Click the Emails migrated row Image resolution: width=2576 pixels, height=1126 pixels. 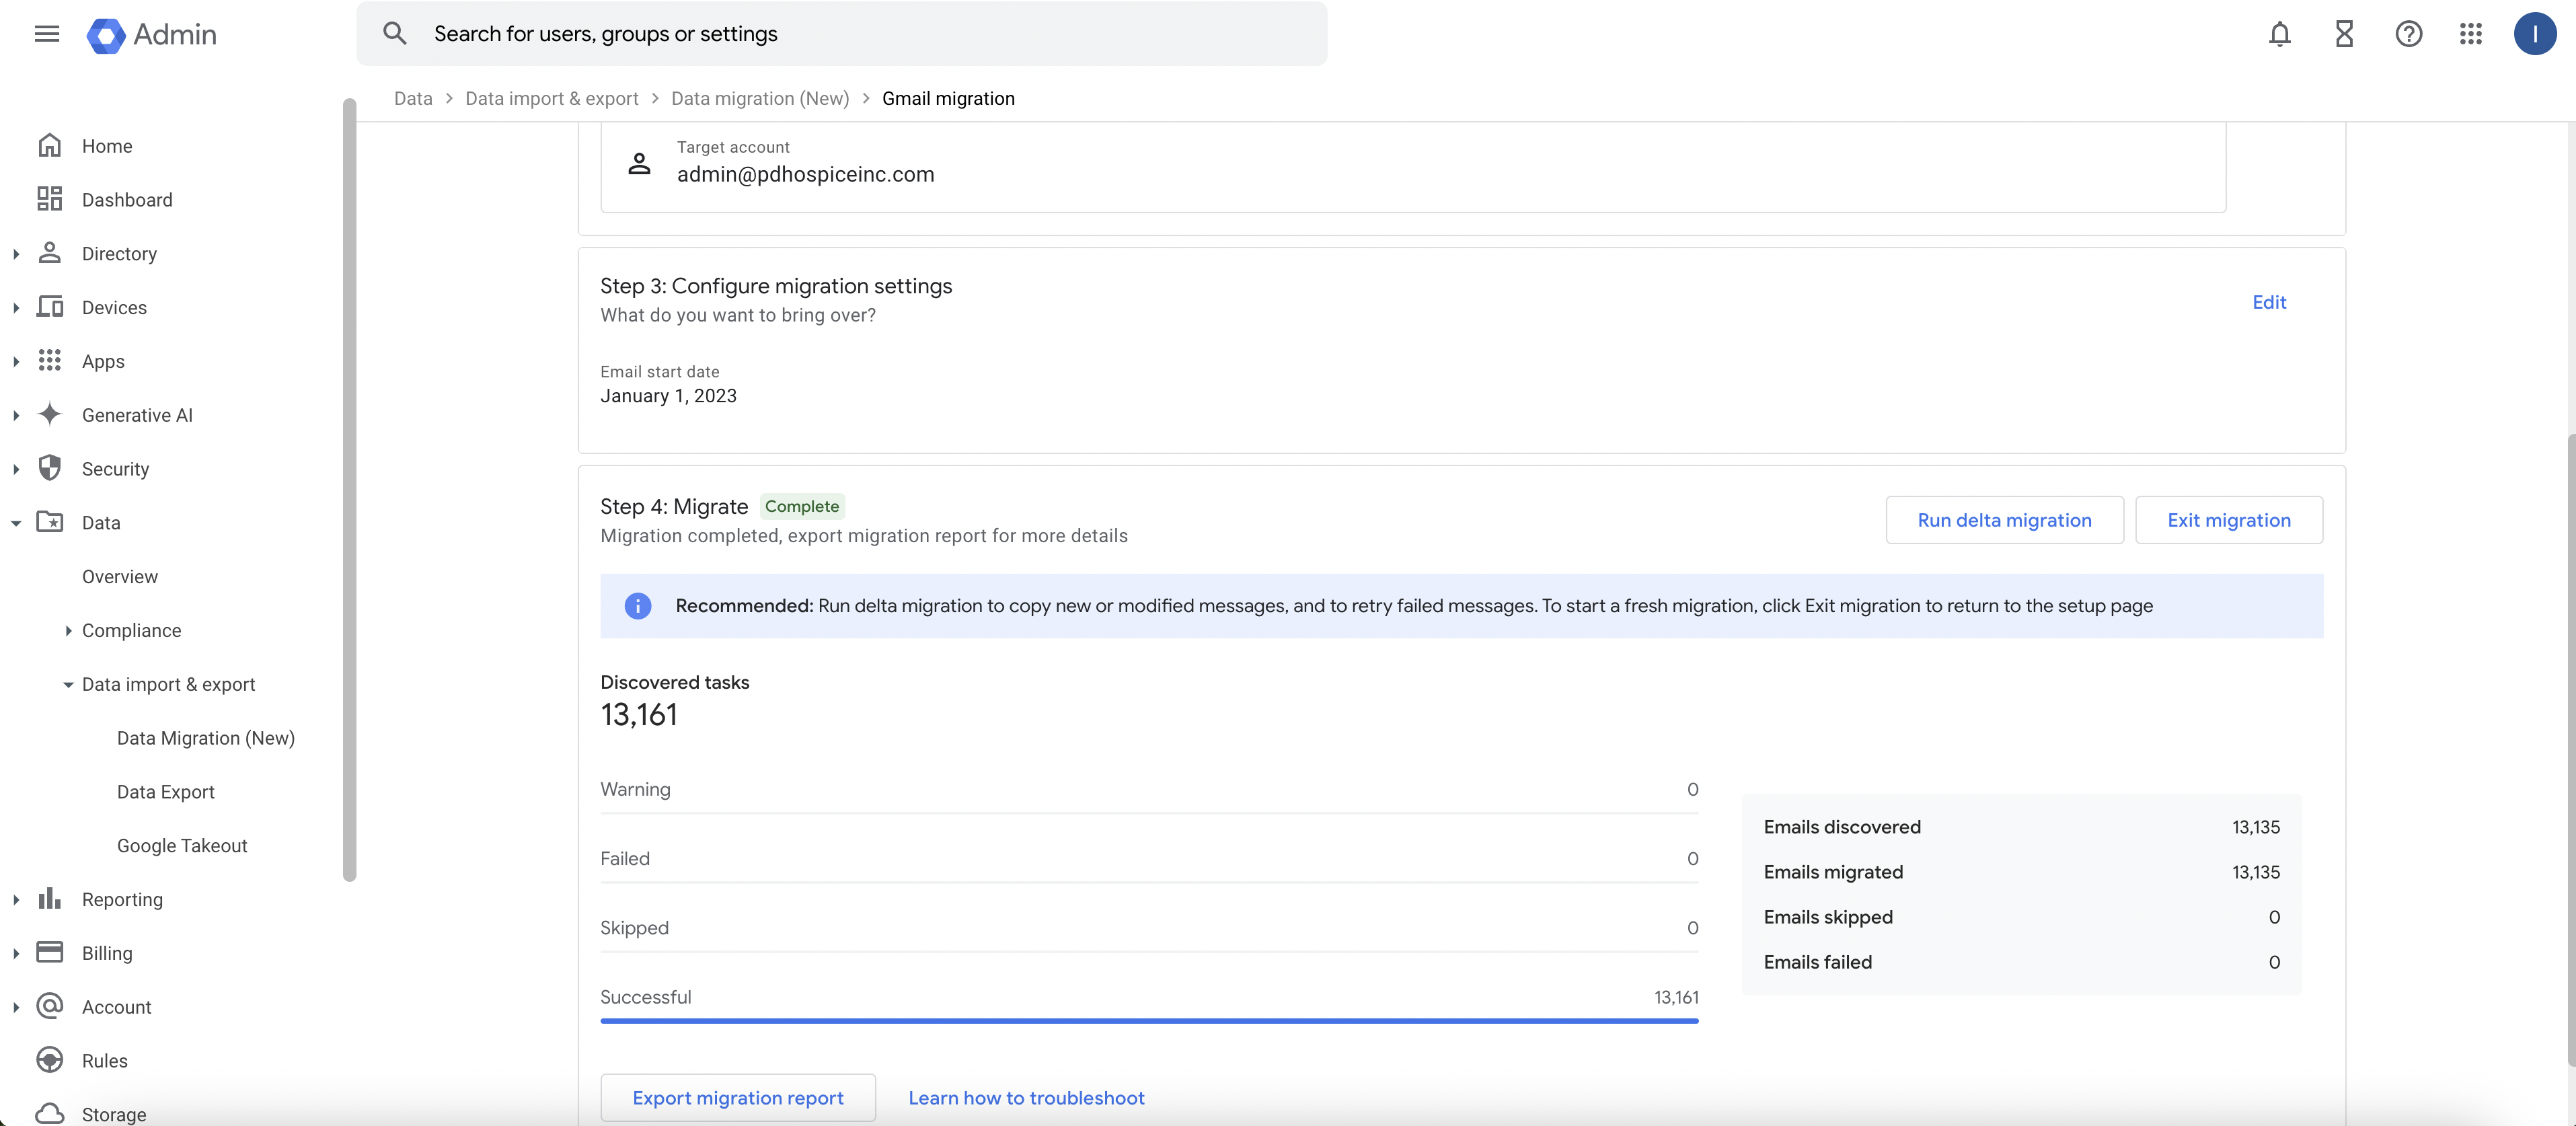click(x=2021, y=872)
